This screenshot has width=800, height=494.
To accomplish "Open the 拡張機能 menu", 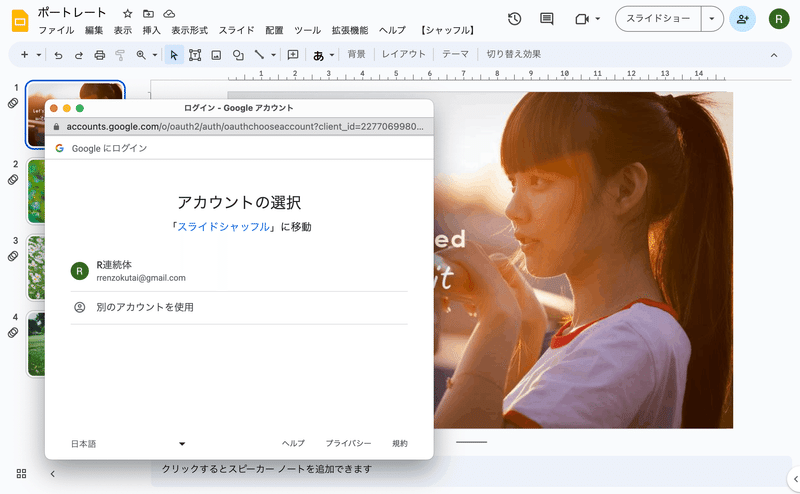I will point(349,30).
